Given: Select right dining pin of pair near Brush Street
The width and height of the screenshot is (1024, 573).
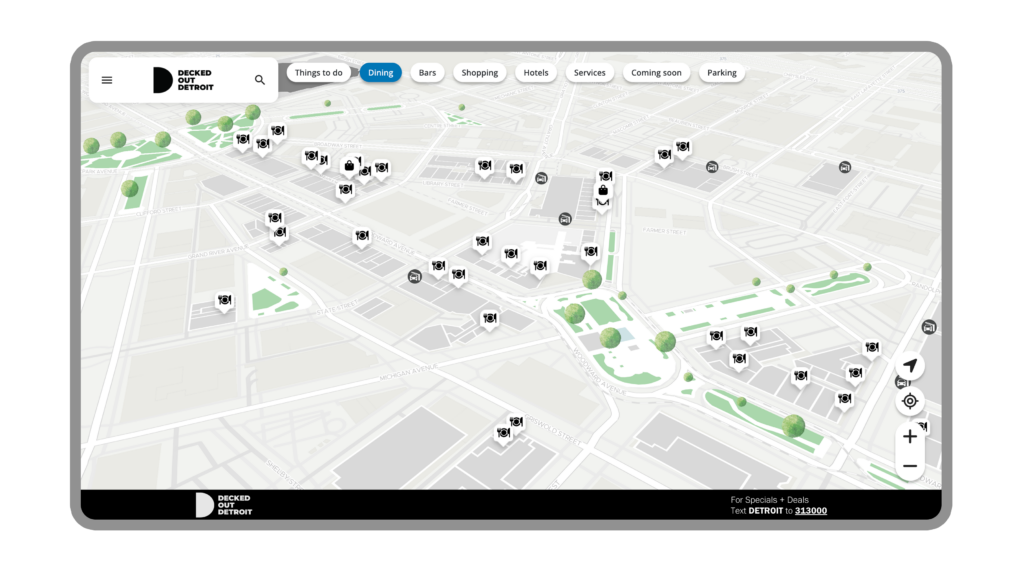Looking at the screenshot, I should [x=682, y=148].
